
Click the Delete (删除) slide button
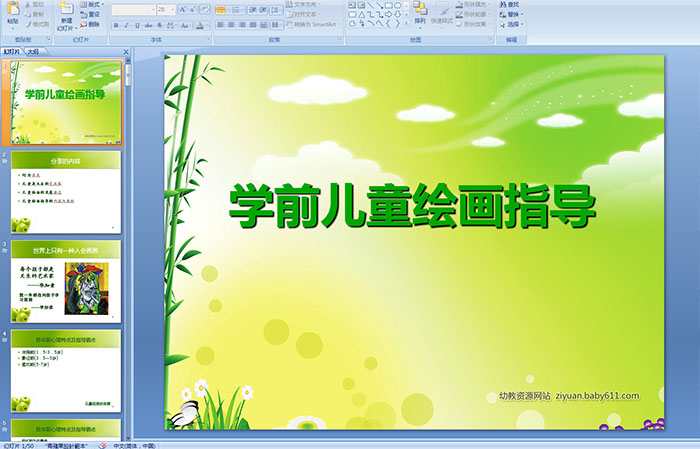click(x=90, y=24)
